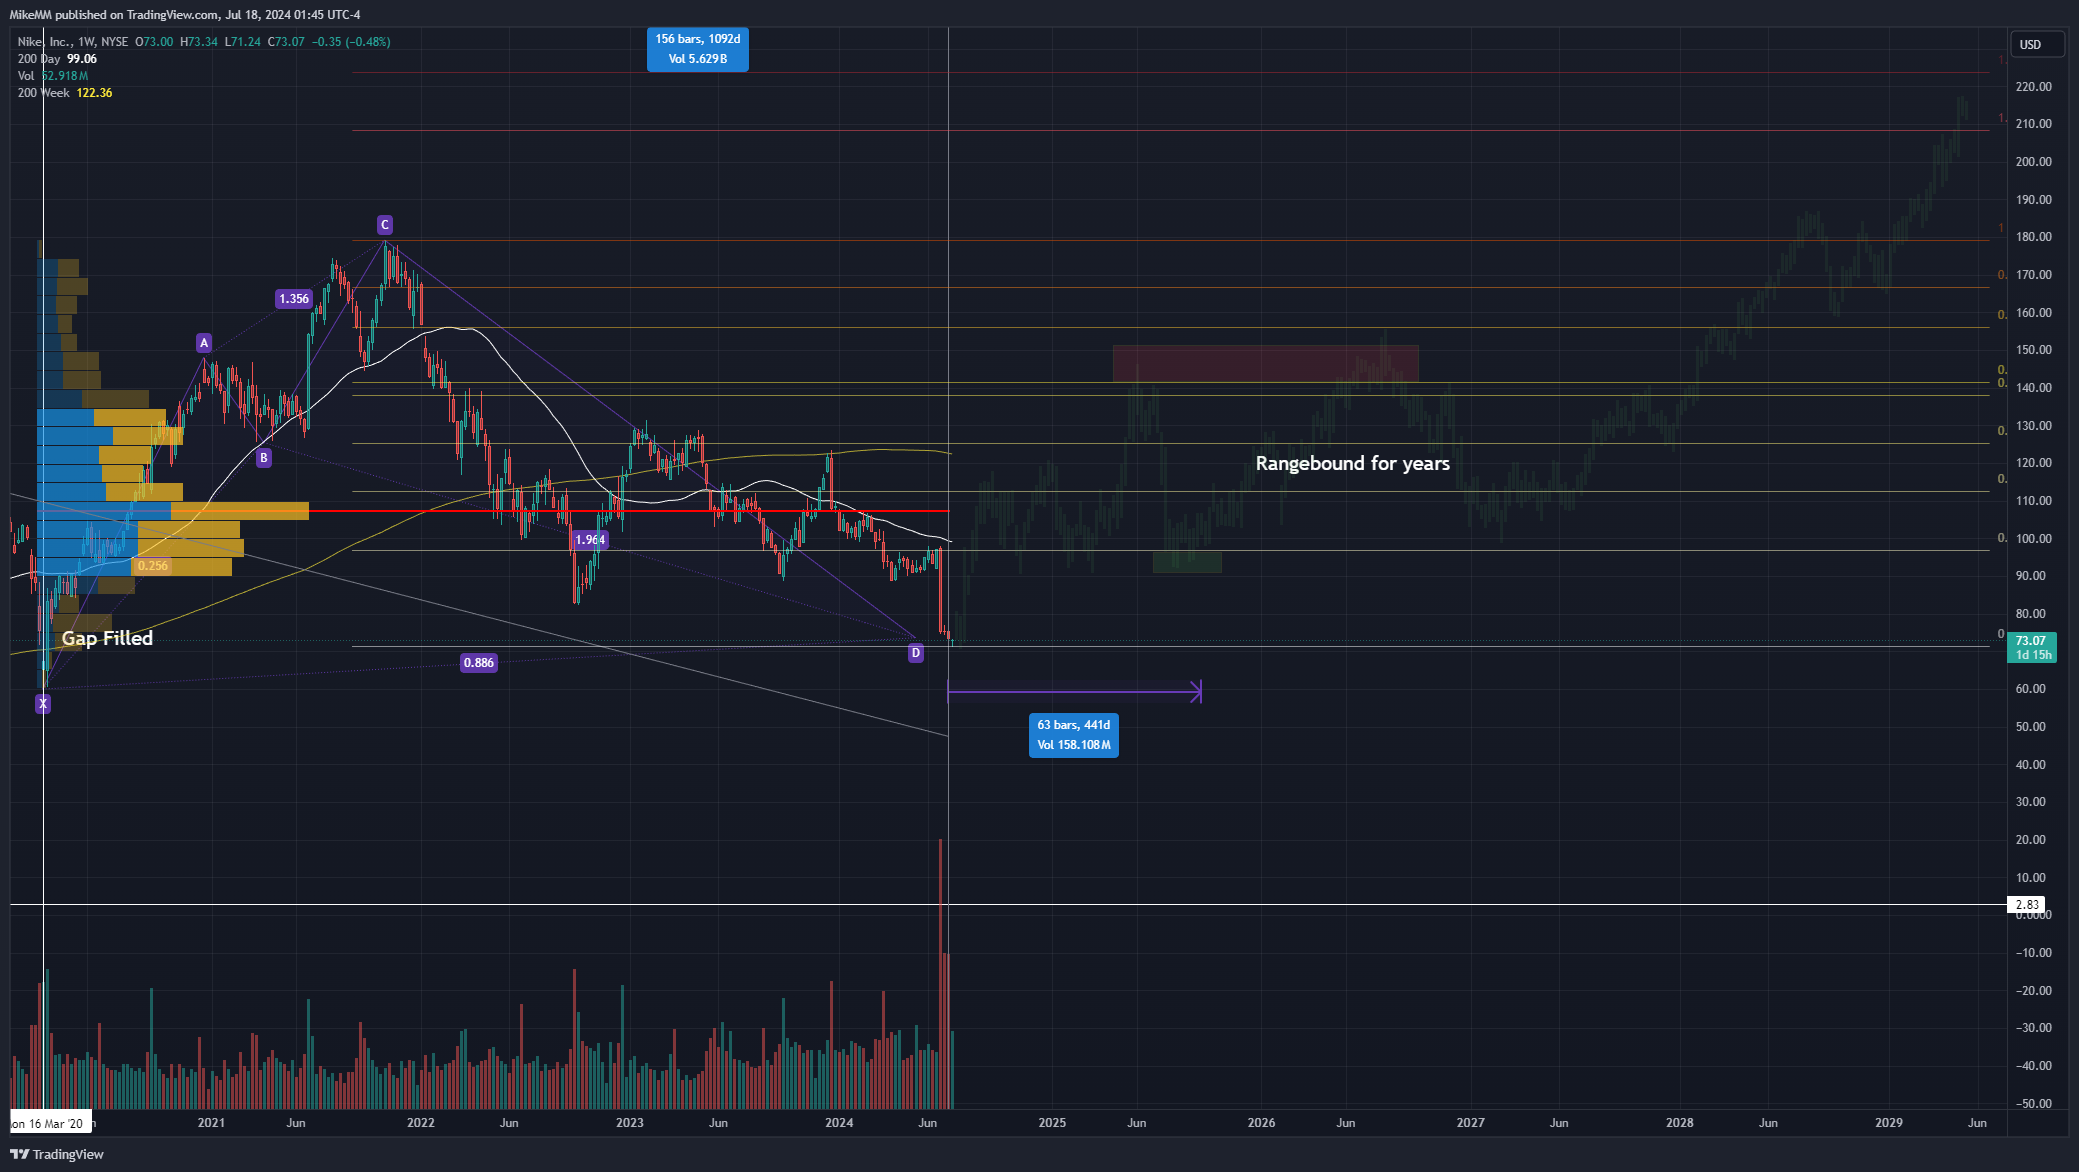Select the green rectangle zone near 95
Viewport: 2079px width, 1172px height.
[x=1187, y=562]
